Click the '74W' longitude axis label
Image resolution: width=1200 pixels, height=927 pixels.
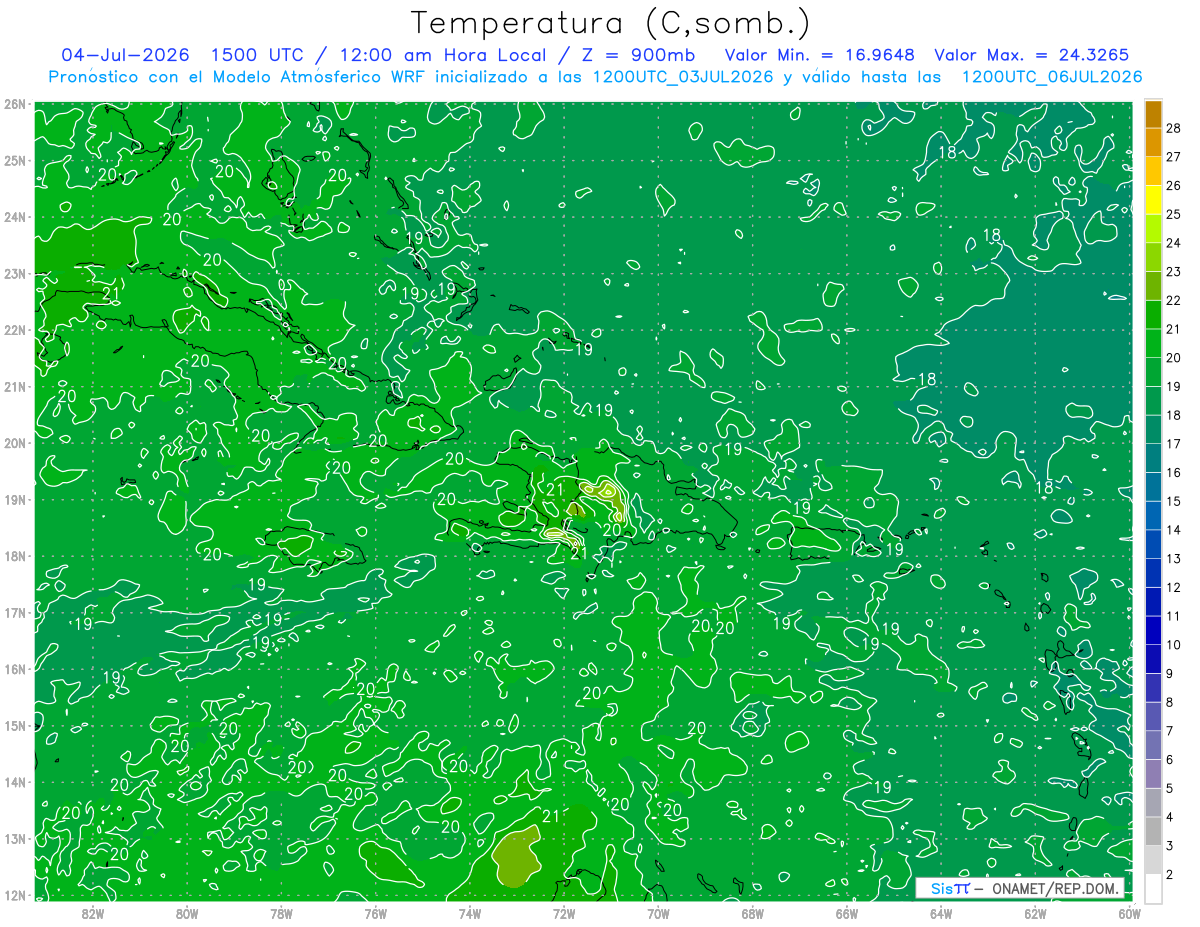pos(470,913)
